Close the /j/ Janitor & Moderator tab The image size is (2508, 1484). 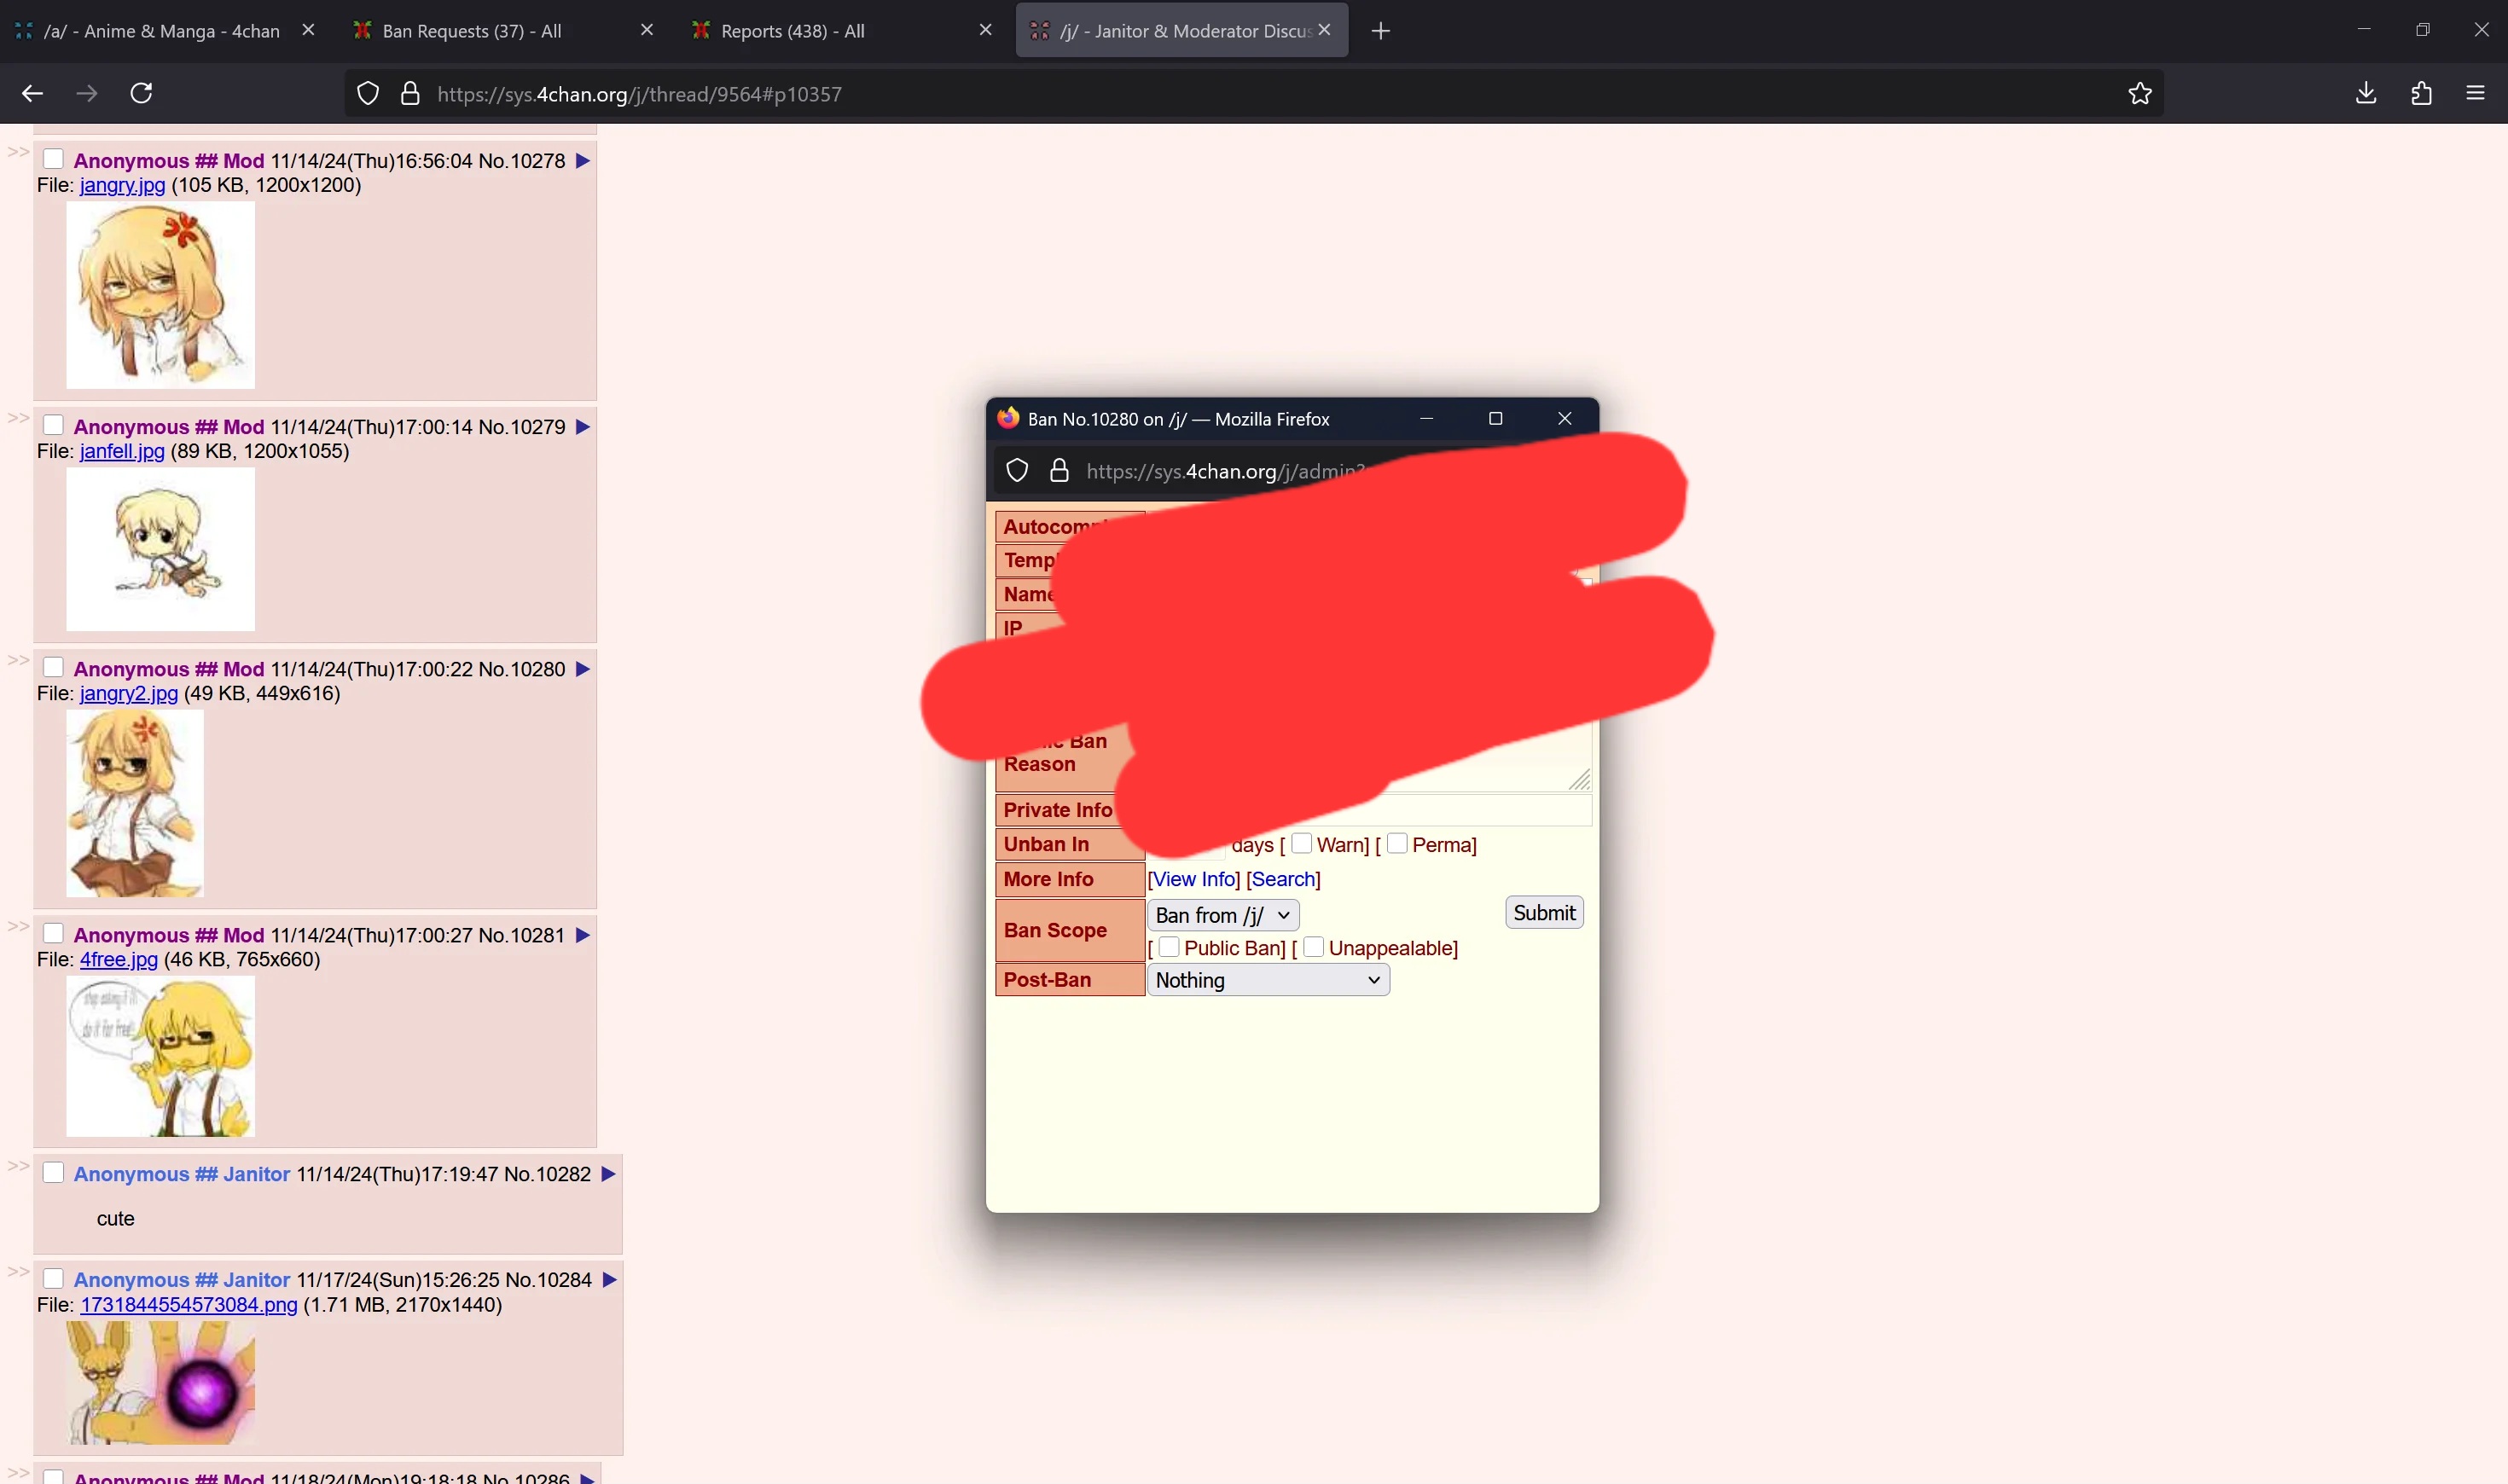1324,30
